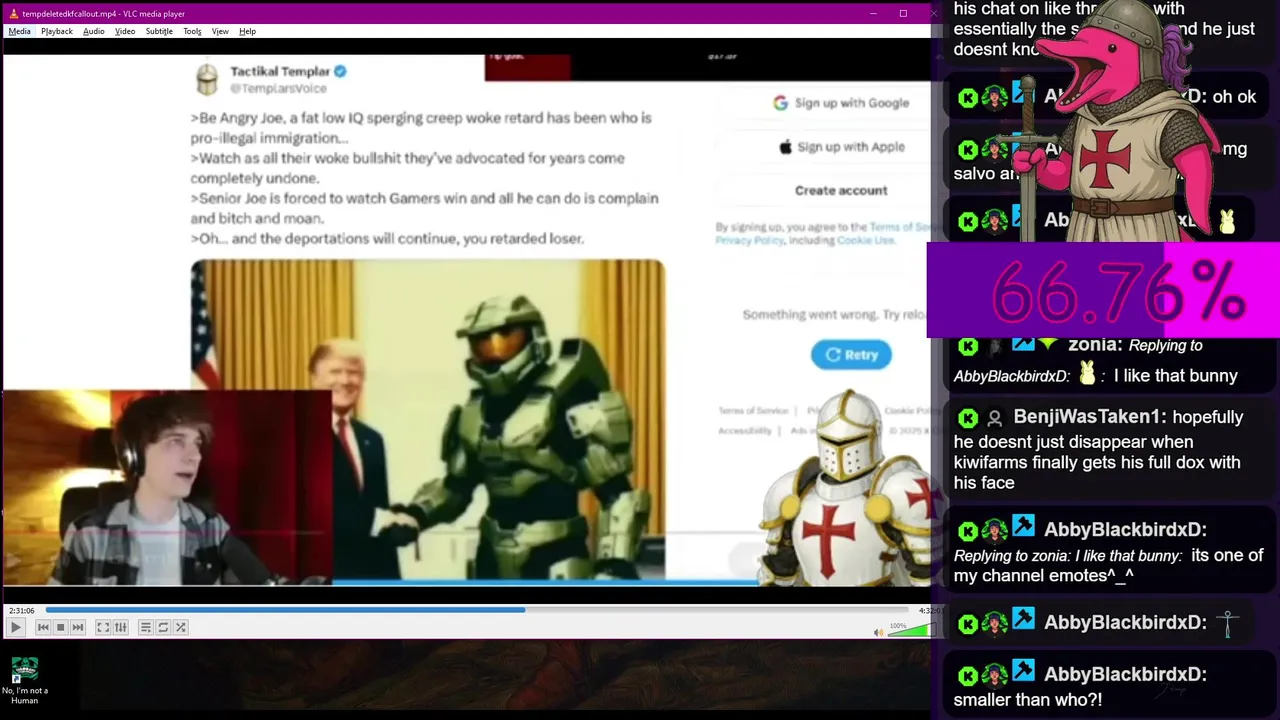The image size is (1280, 720).
Task: Click the footer Terms of Service link
Action: [x=753, y=411]
